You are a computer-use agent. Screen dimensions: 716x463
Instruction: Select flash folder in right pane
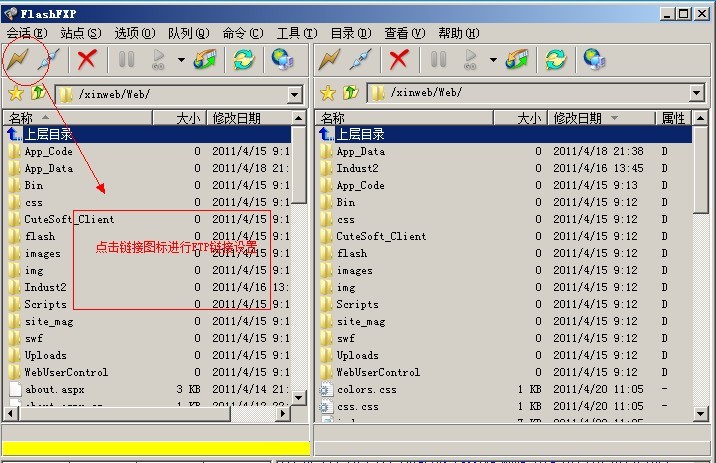[504, 253]
